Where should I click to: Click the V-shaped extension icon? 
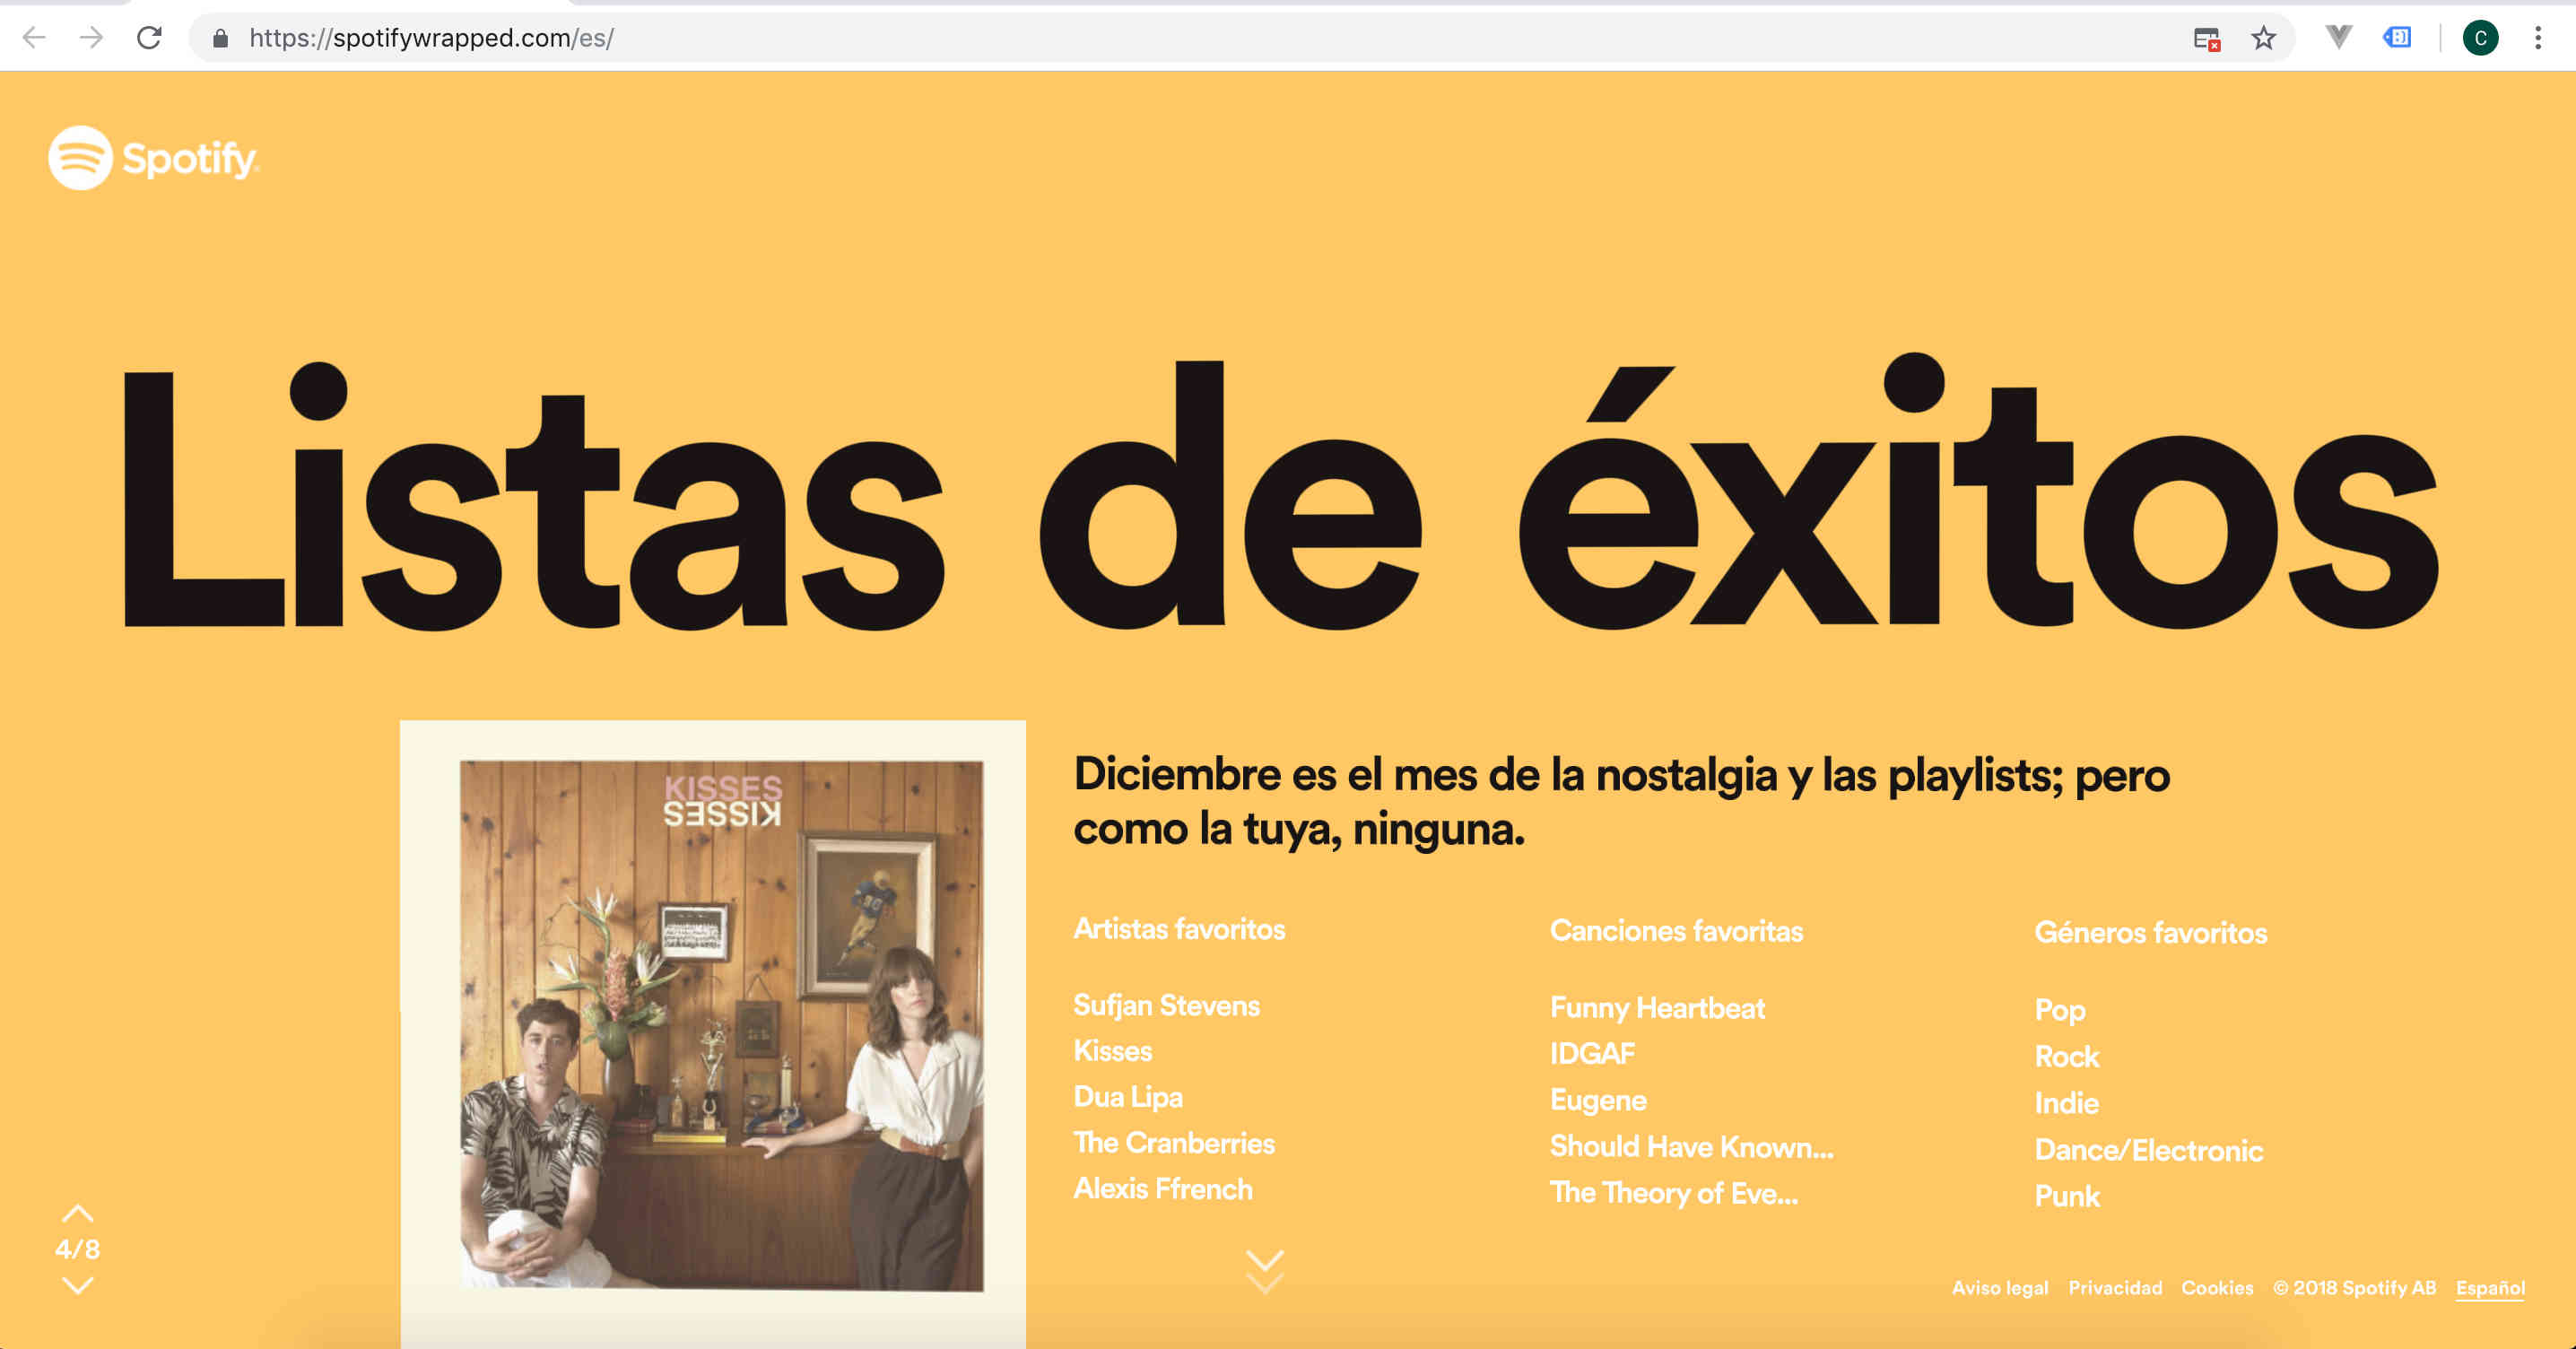point(2338,37)
